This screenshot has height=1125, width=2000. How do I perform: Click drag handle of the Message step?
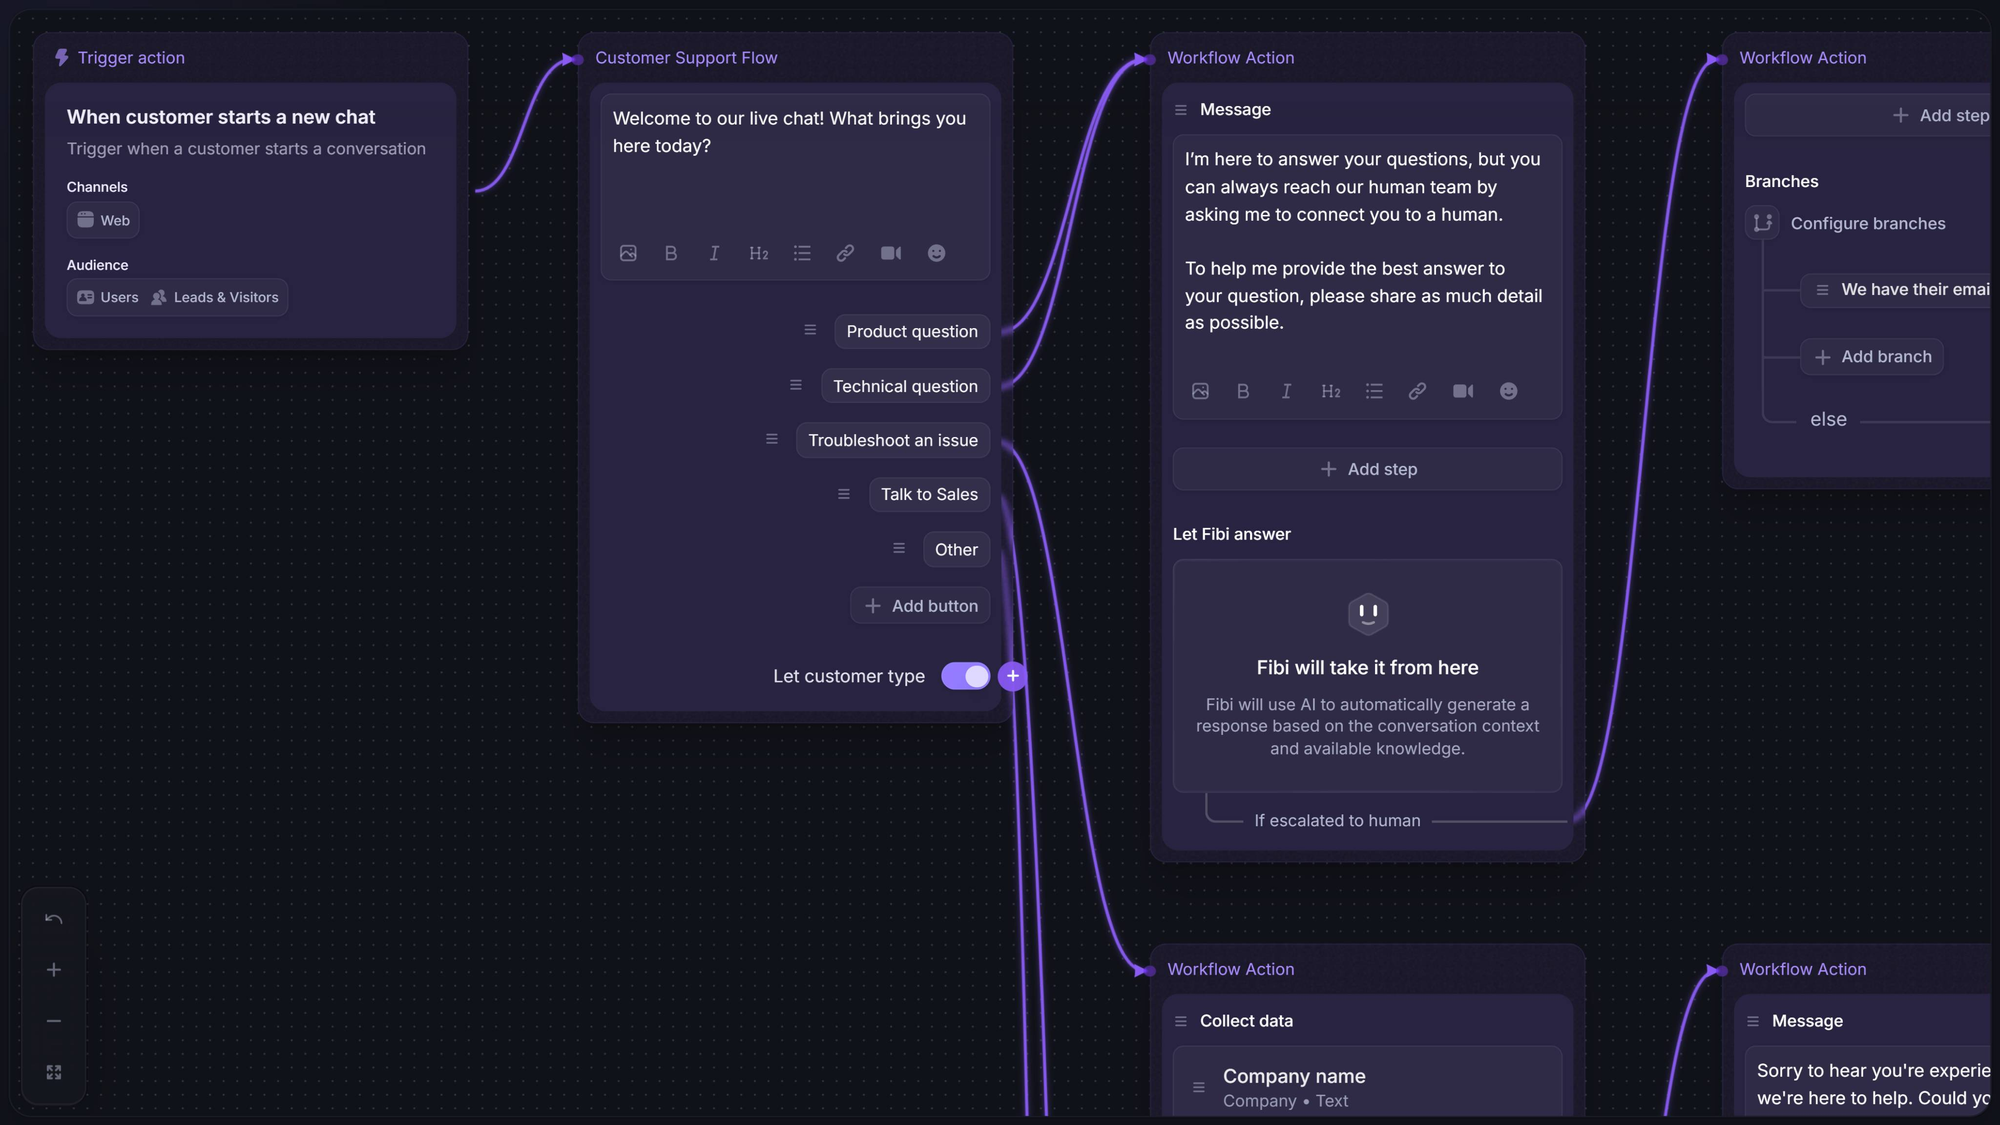1181,110
